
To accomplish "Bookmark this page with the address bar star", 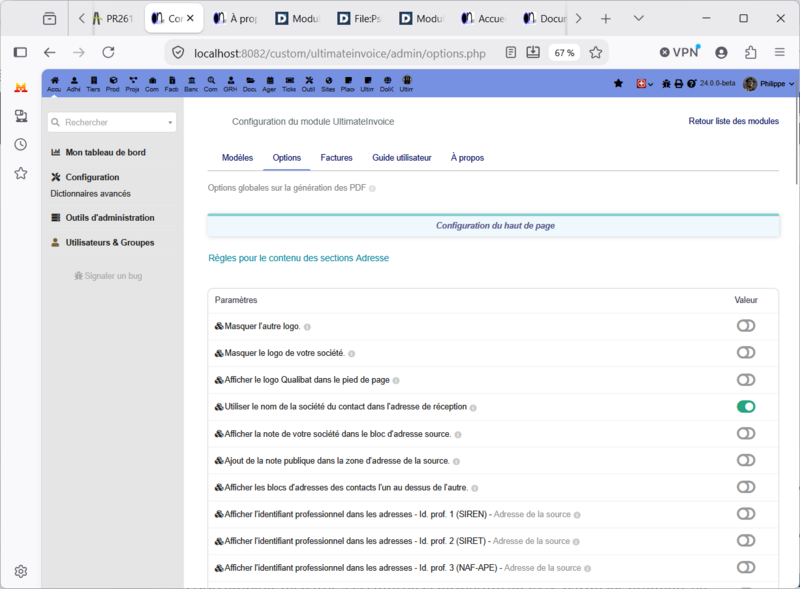I will click(x=595, y=52).
